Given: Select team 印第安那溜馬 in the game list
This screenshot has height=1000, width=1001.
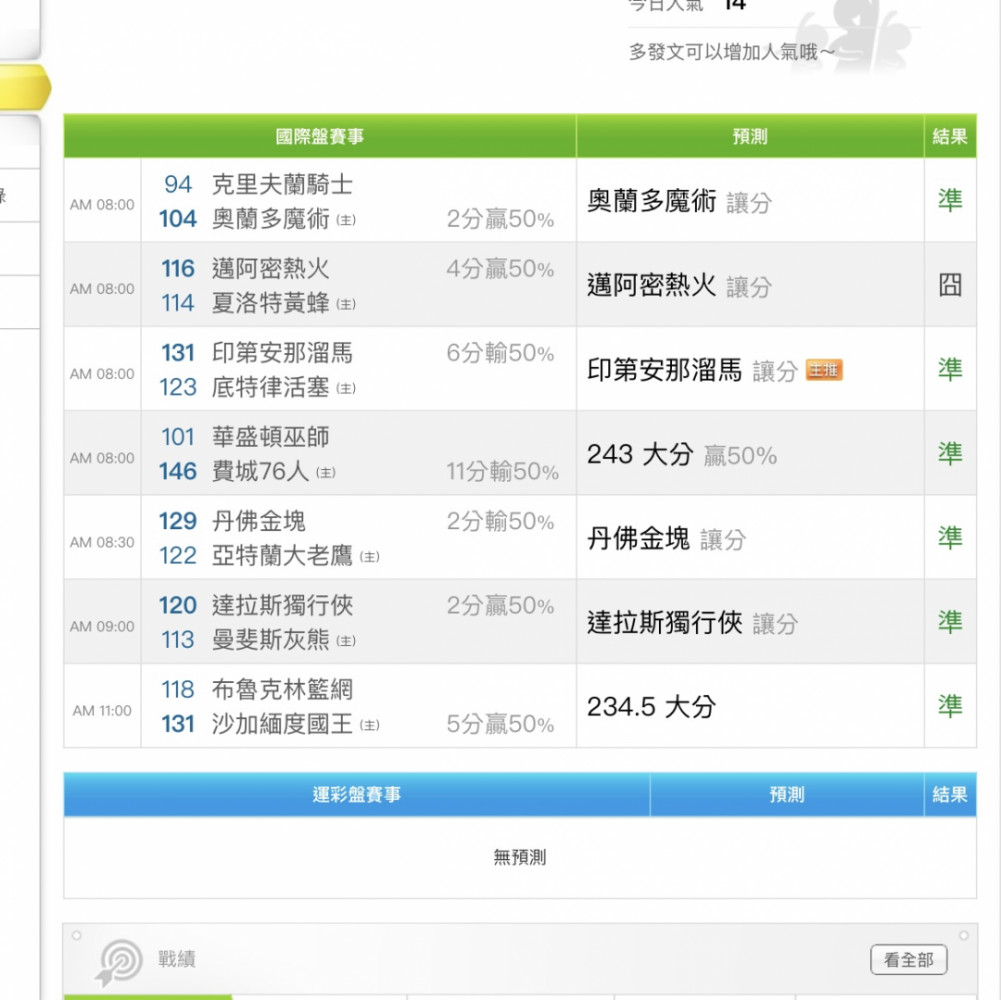Looking at the screenshot, I should [282, 353].
